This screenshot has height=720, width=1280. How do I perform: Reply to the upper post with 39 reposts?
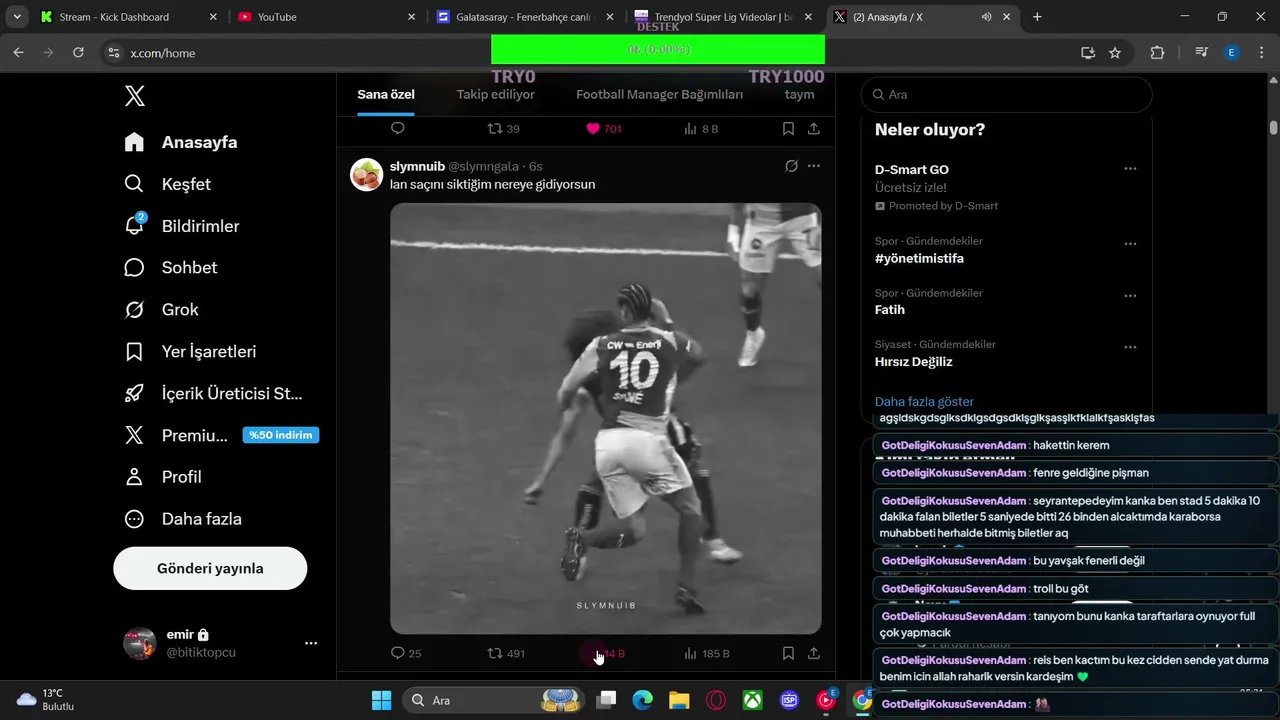pos(397,129)
